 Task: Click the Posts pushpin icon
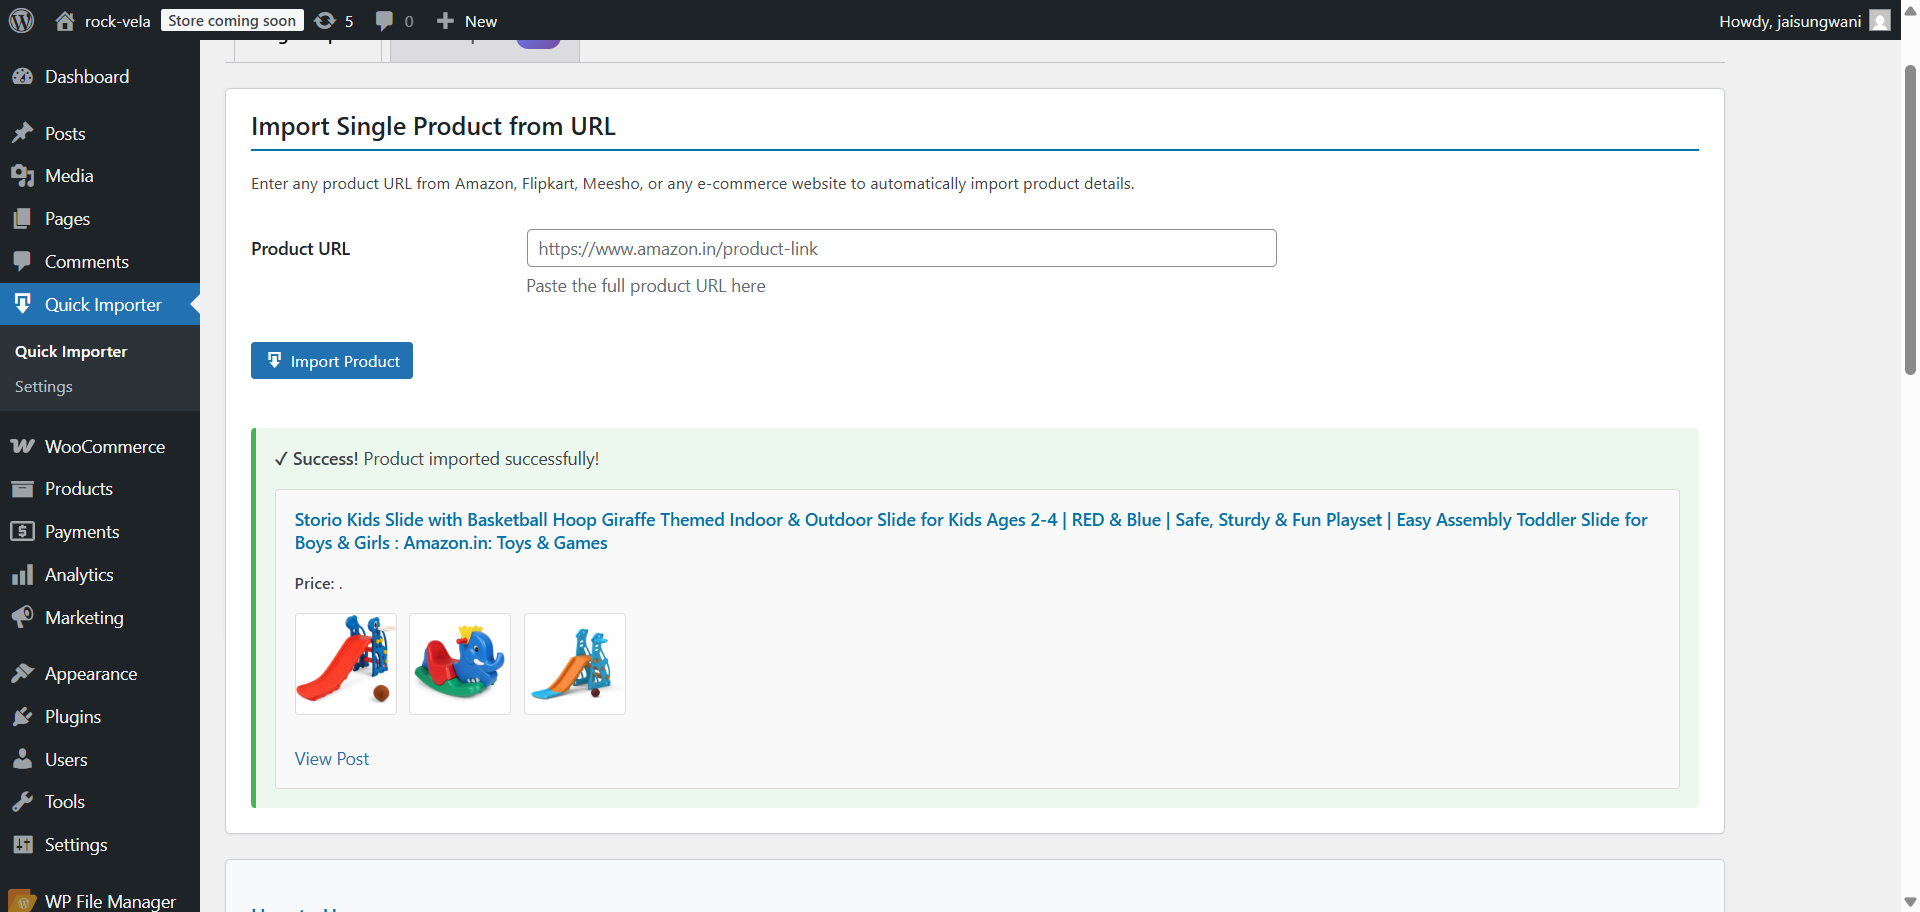pyautogui.click(x=23, y=133)
